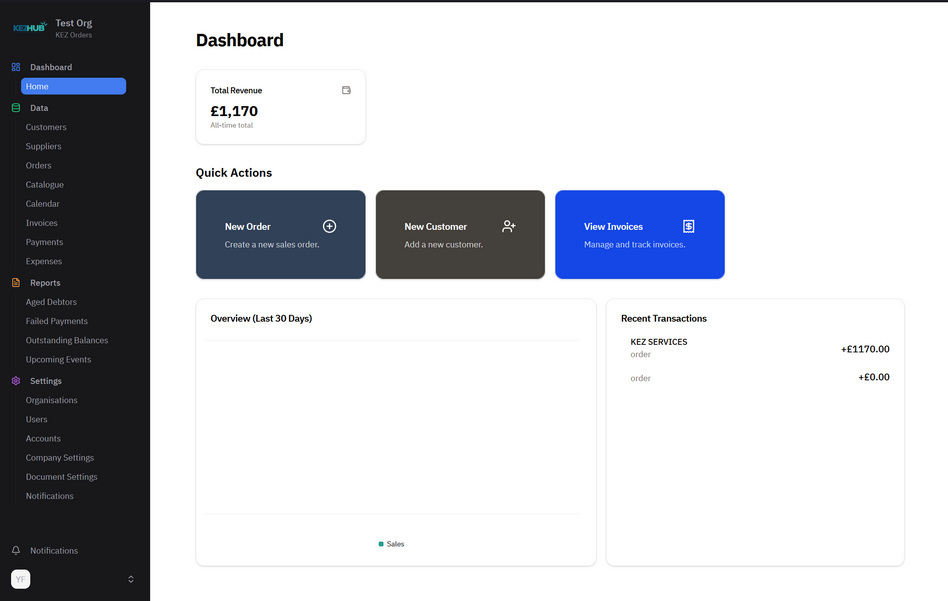Click the Reports document icon in sidebar
The height and width of the screenshot is (601, 948).
click(16, 283)
